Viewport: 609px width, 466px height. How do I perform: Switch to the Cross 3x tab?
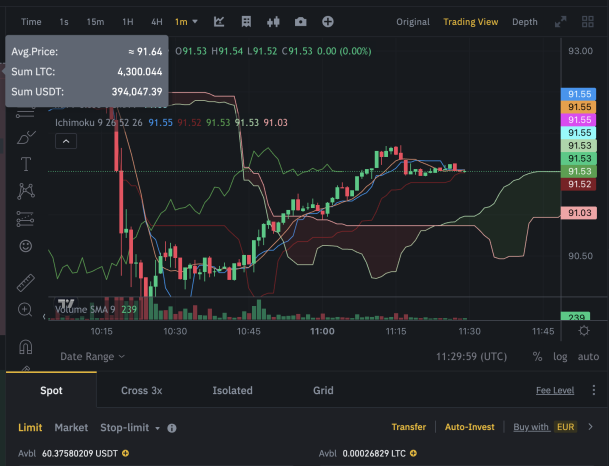pyautogui.click(x=141, y=390)
